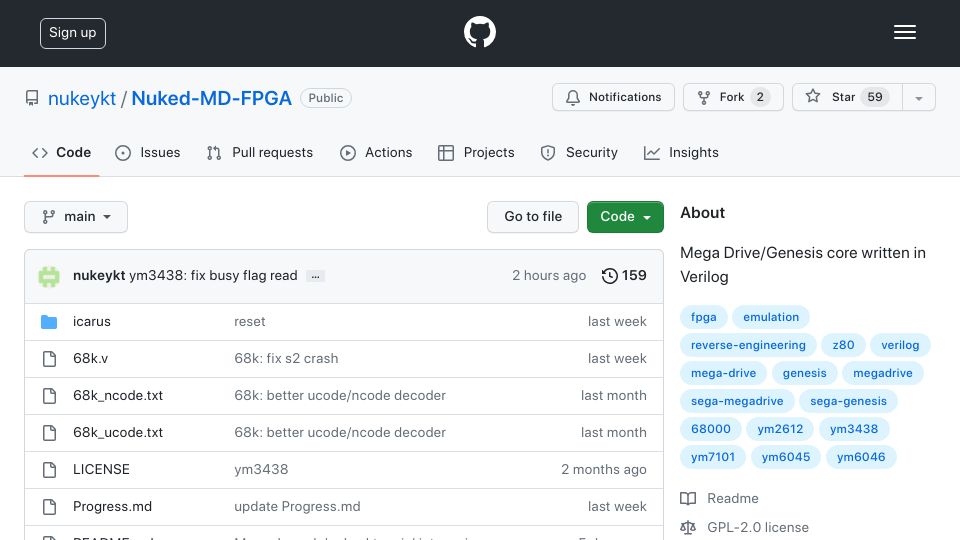The height and width of the screenshot is (540, 960).
Task: Open the nukeykt owner link
Action: pos(82,98)
